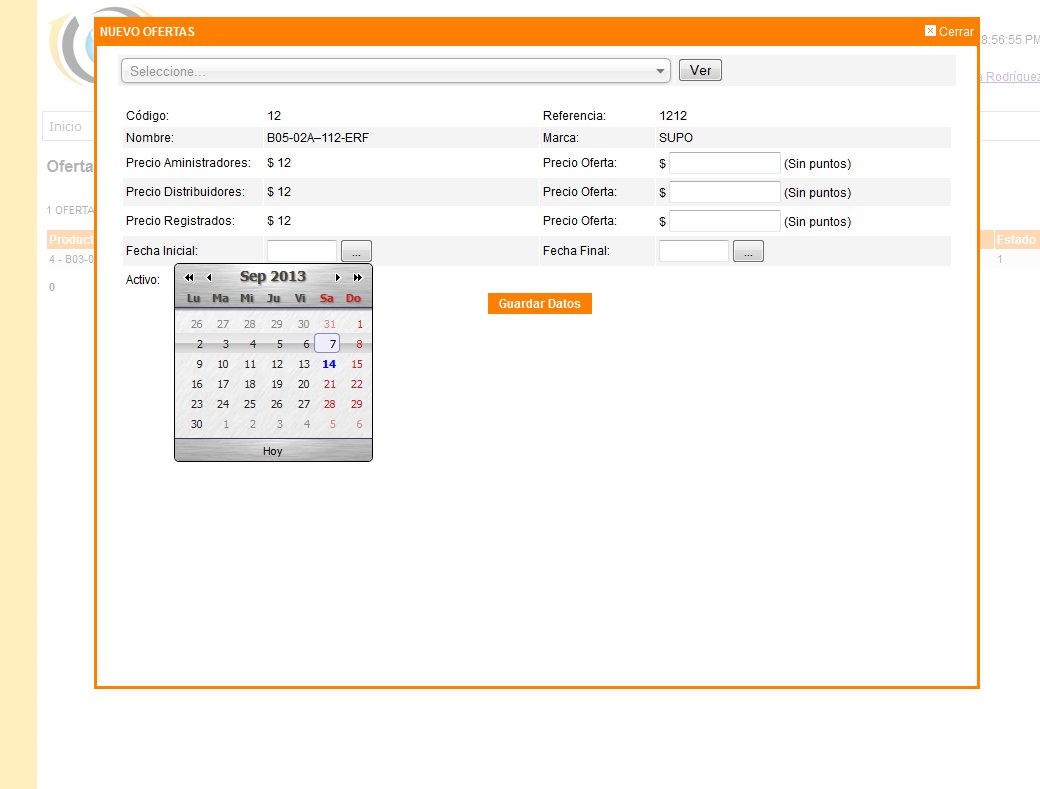This screenshot has width=1040, height=789.
Task: Select the 7th in the September calendar
Action: (328, 343)
